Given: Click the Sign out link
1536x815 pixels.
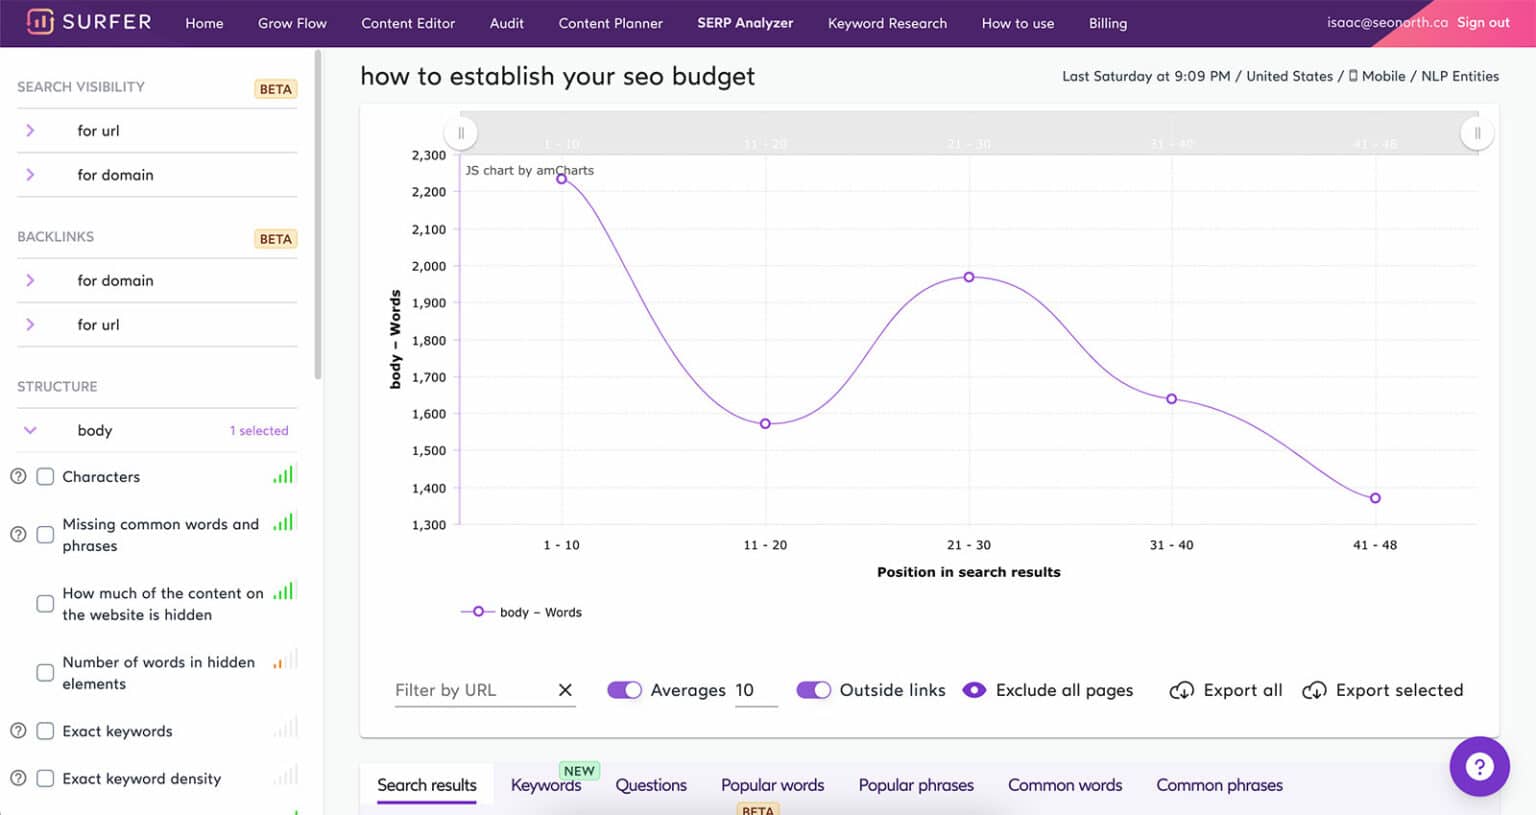Looking at the screenshot, I should tap(1483, 22).
